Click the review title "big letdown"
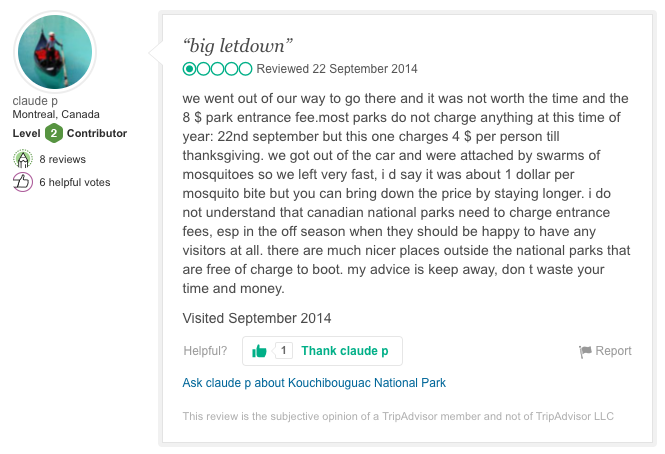The width and height of the screenshot is (665, 454). [236, 46]
